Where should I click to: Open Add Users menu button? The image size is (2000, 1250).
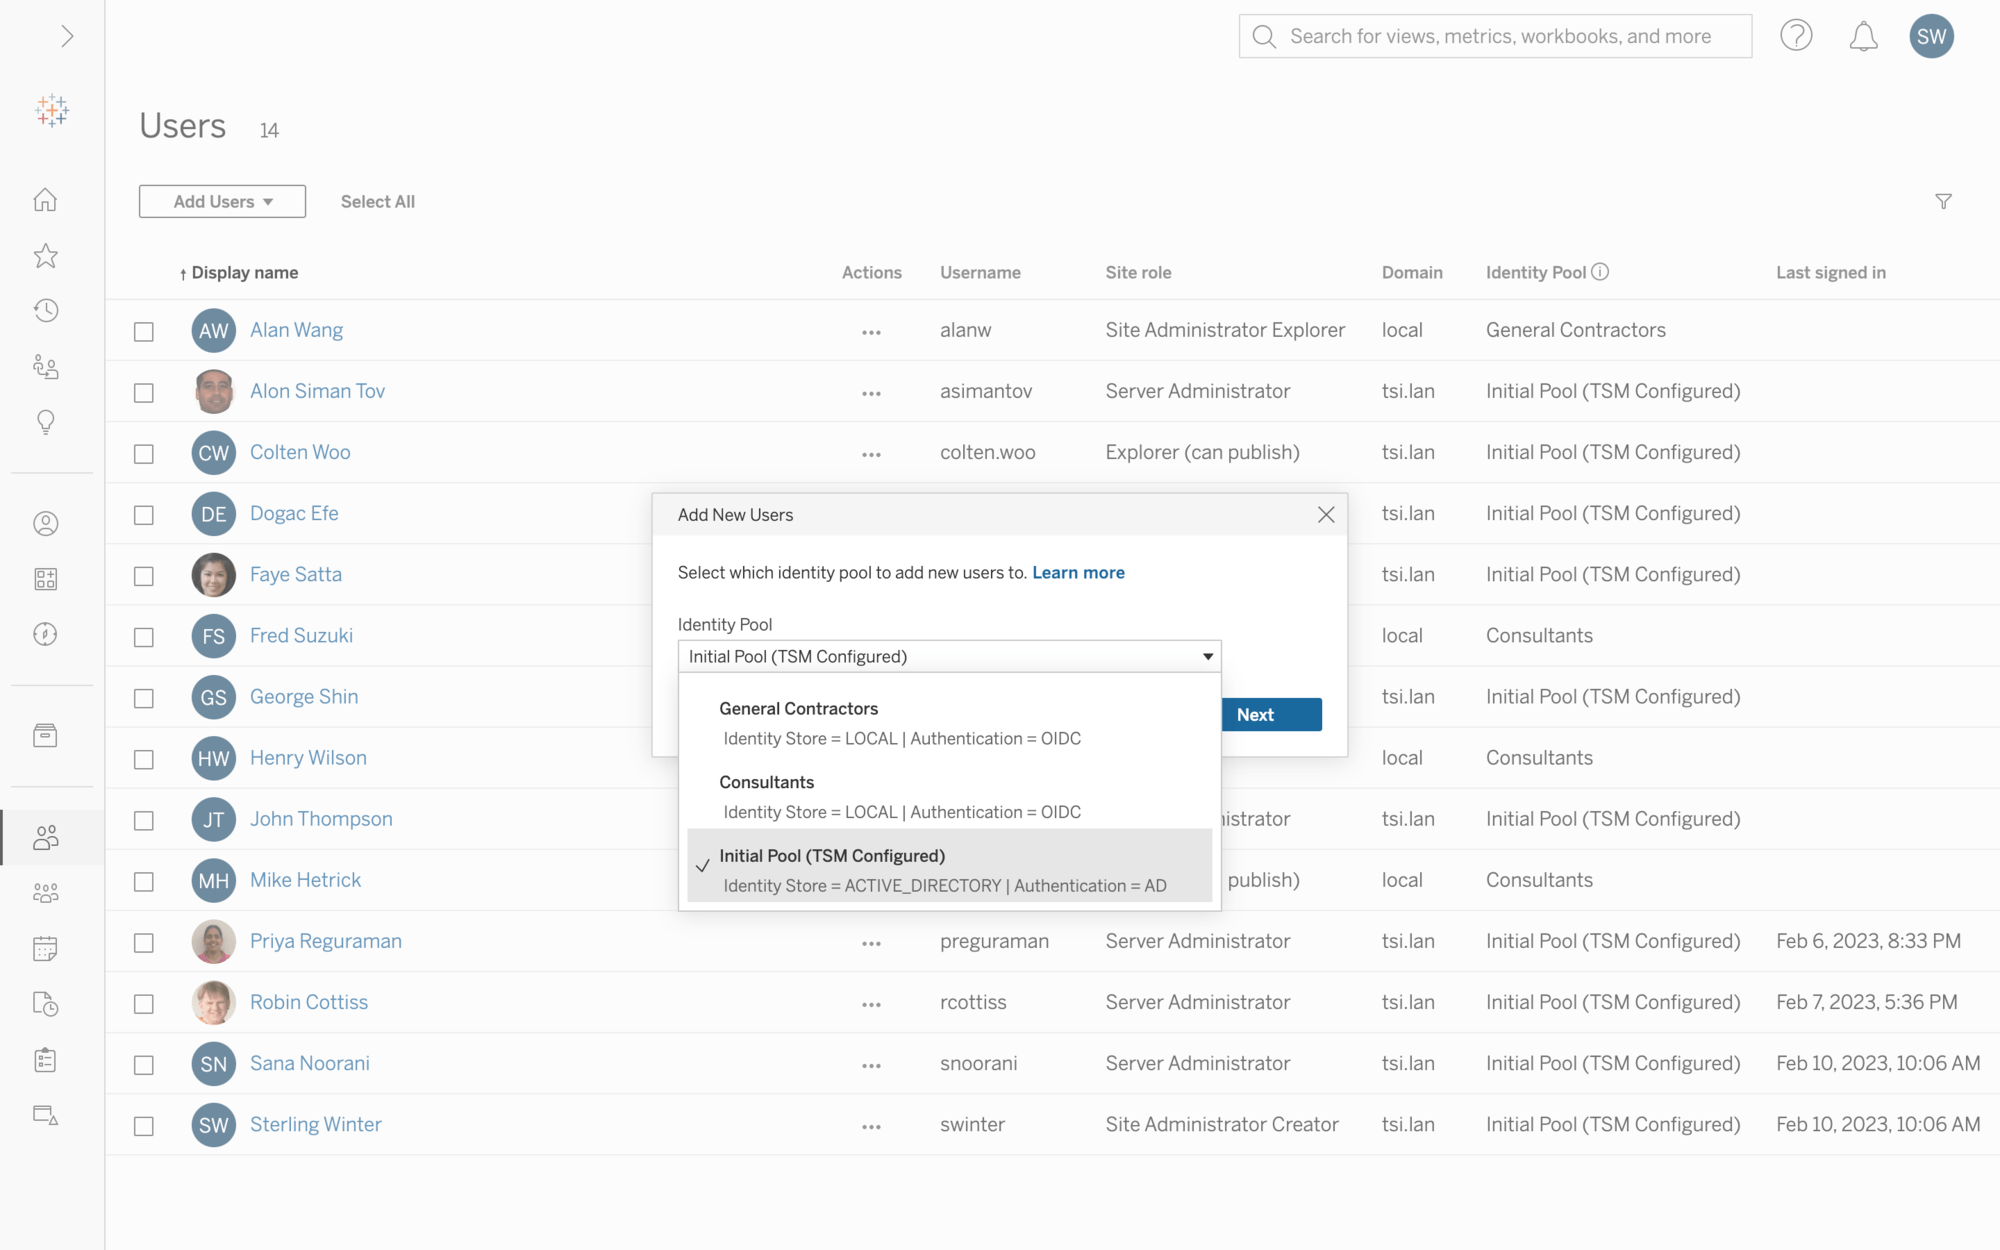(x=222, y=202)
